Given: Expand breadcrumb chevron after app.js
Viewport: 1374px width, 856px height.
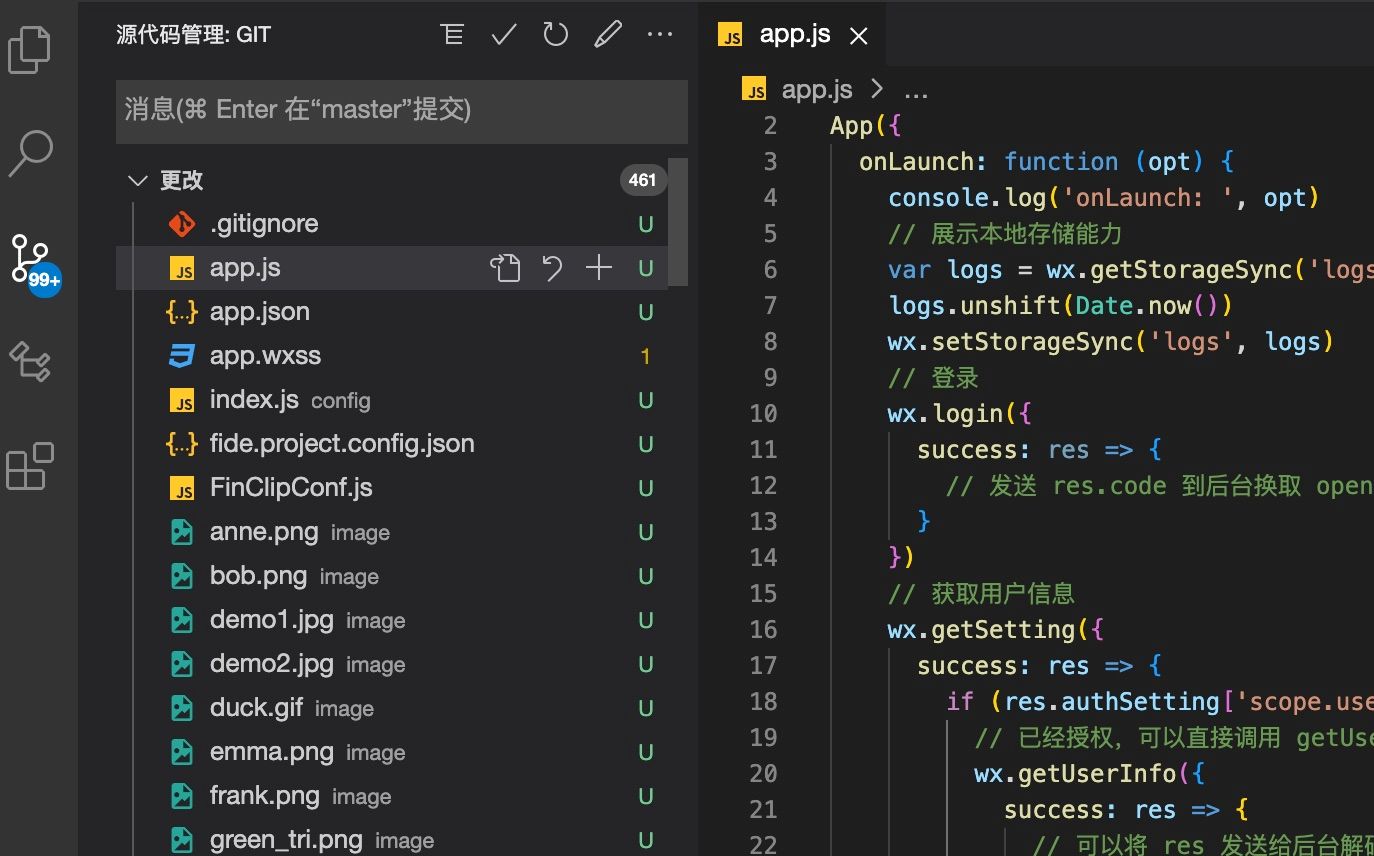Looking at the screenshot, I should point(877,90).
